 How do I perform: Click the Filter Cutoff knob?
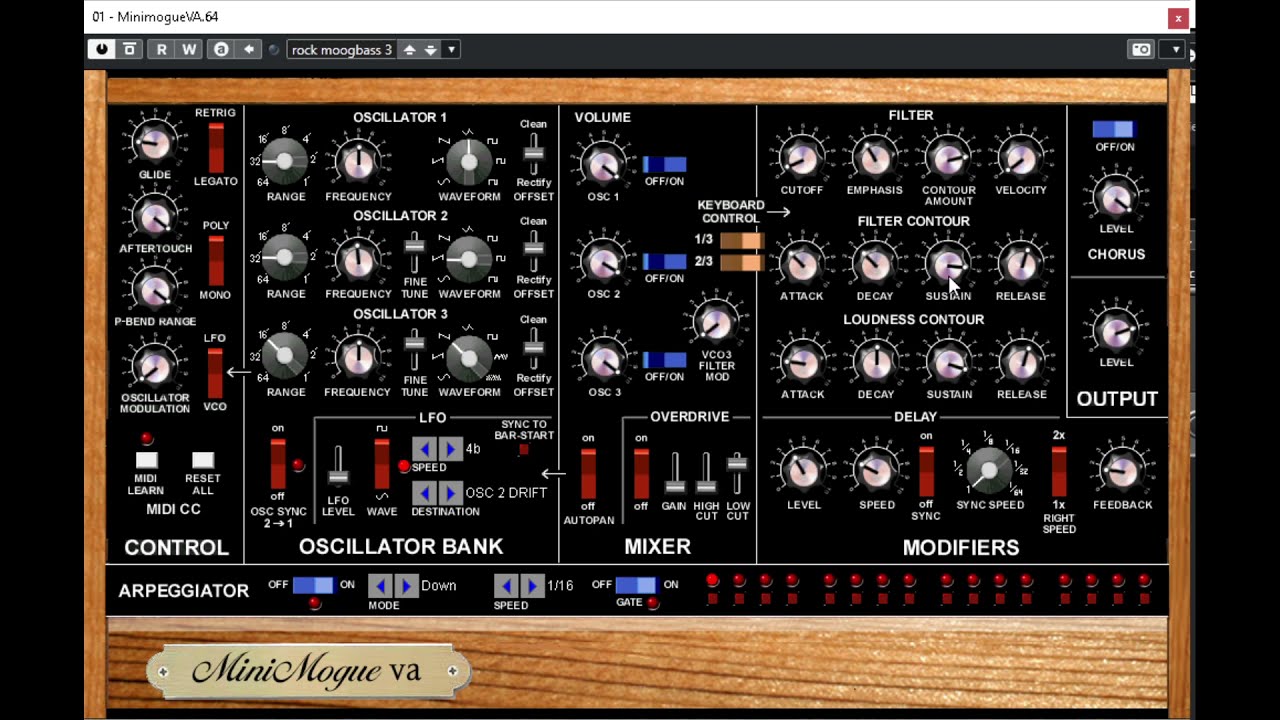click(801, 159)
